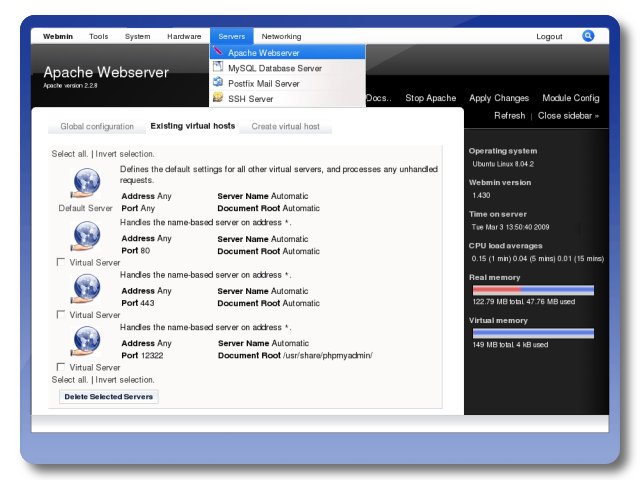Expand the Hardware menu

point(184,36)
